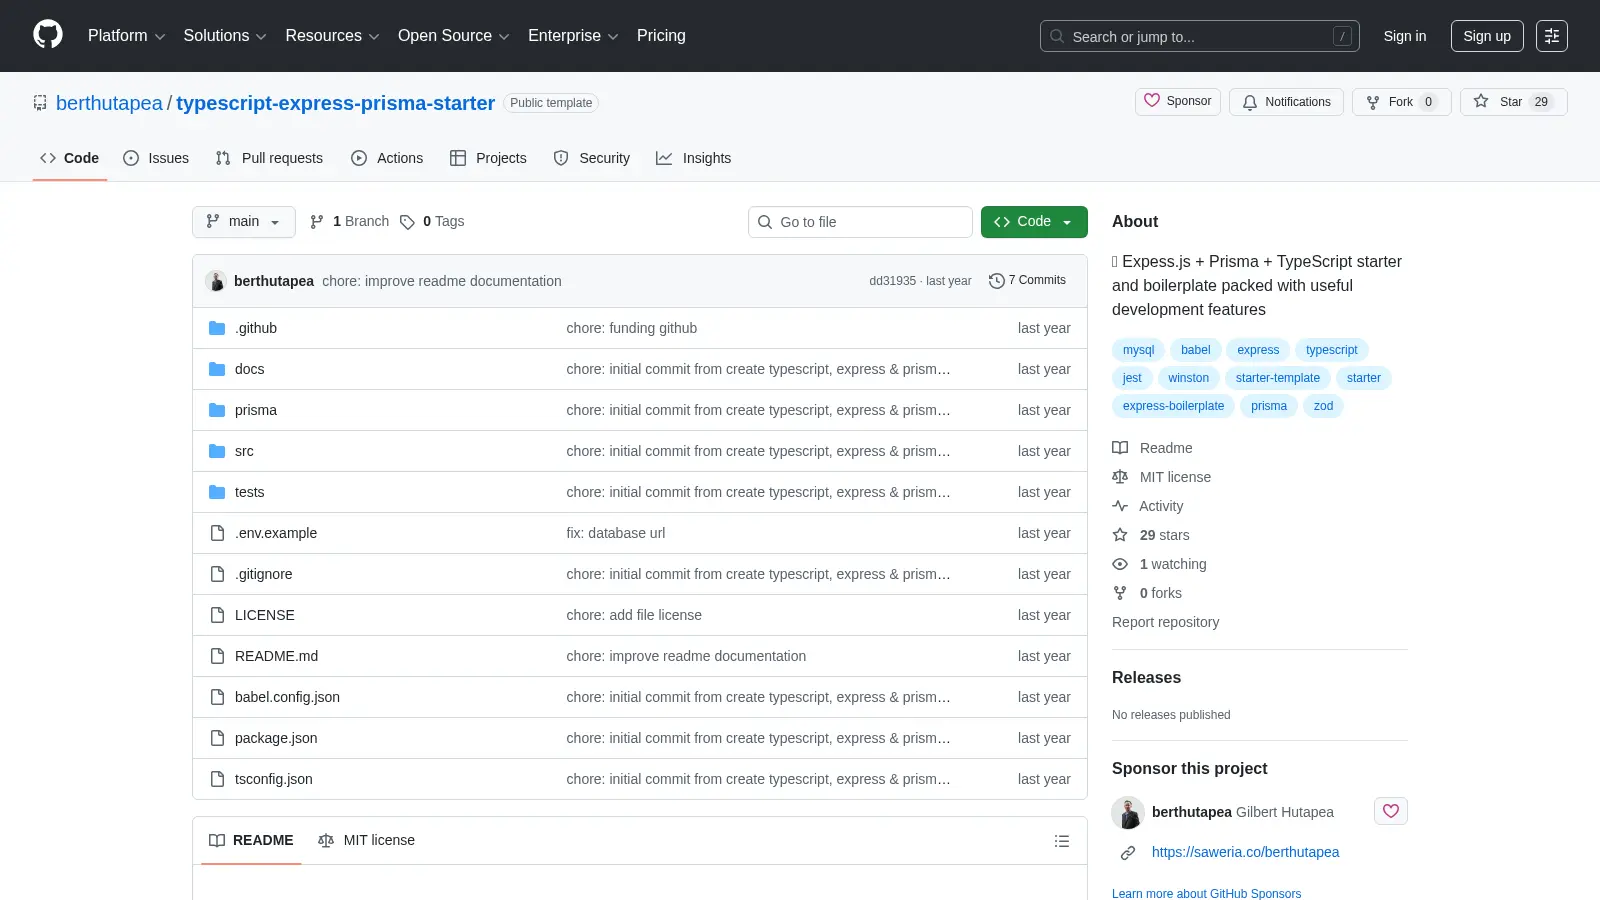This screenshot has height=900, width=1600.
Task: Open the .gitignore file
Action: 264,574
